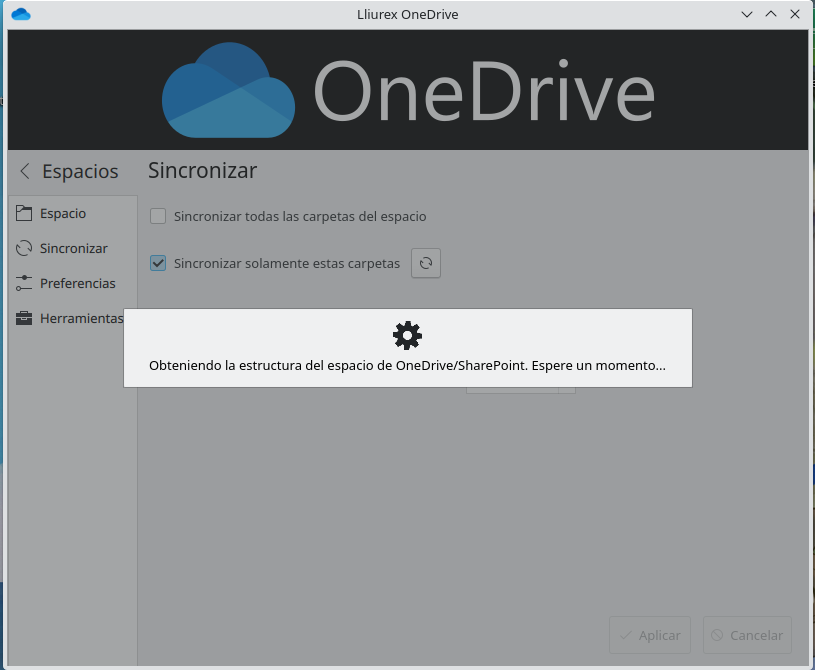
Task: Click the Lliurex OneDrive window title
Action: tap(407, 14)
